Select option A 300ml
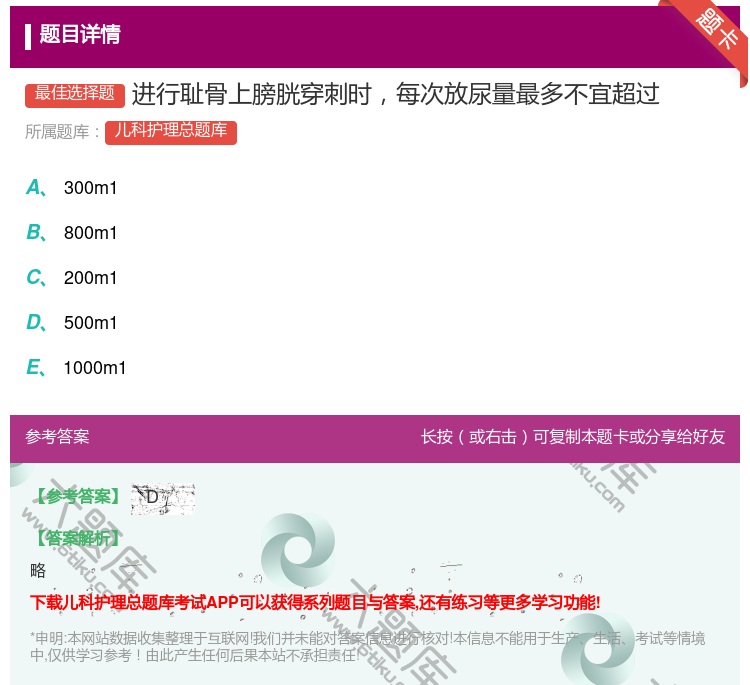Viewport: 750px width, 685px height. [72, 188]
